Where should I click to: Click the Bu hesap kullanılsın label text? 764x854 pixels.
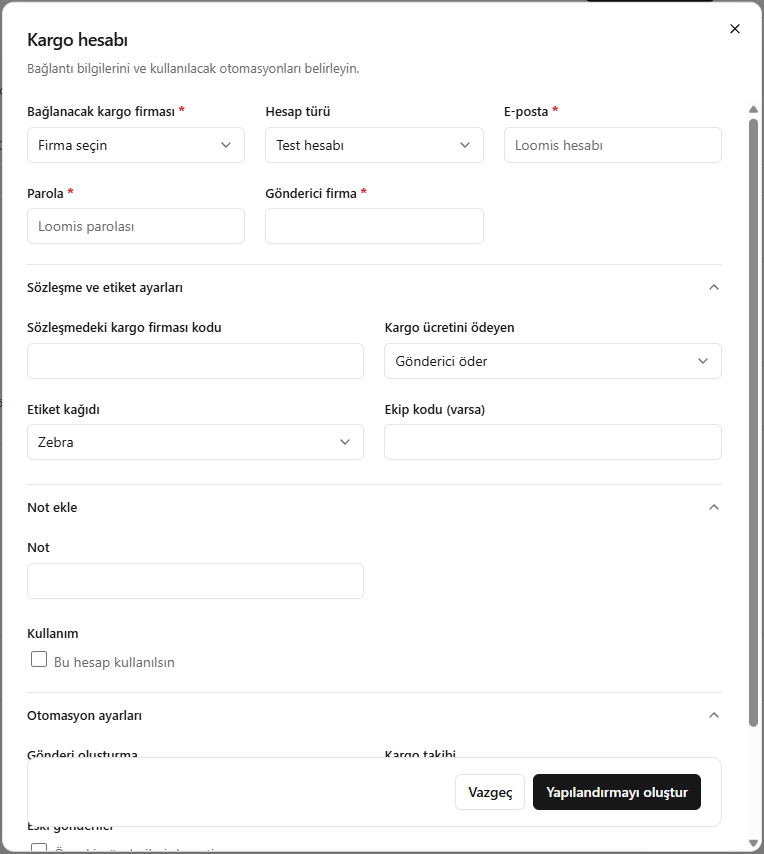point(114,662)
